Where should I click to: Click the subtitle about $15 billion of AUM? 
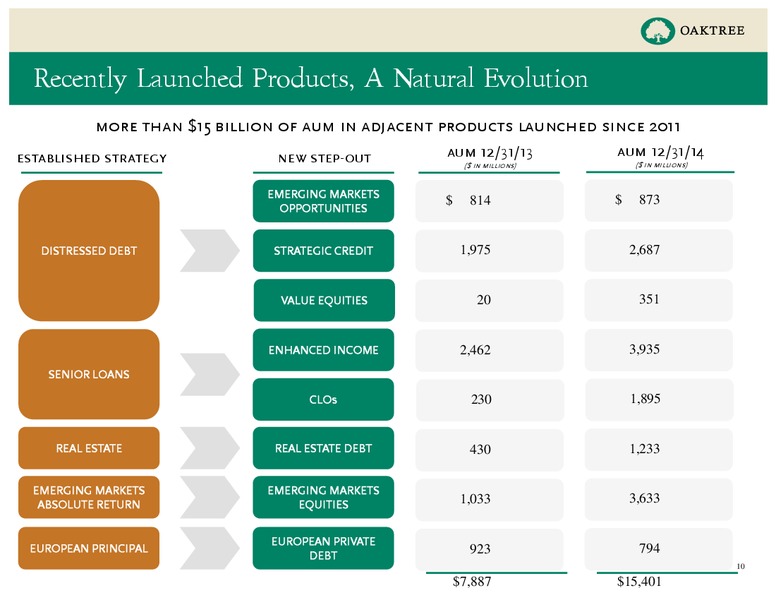tap(388, 127)
